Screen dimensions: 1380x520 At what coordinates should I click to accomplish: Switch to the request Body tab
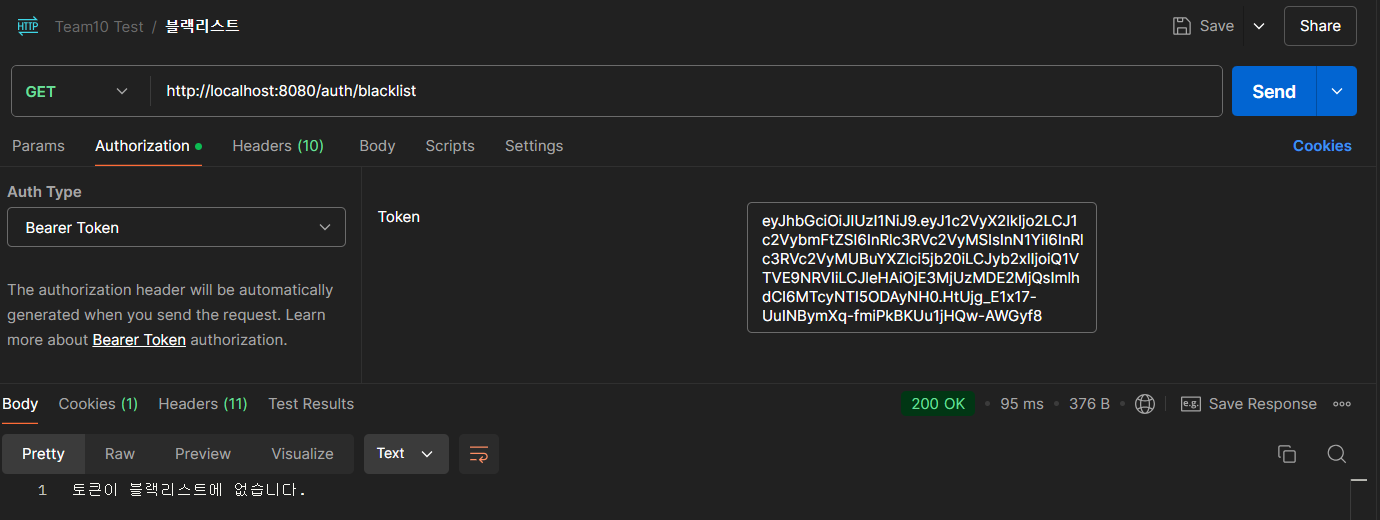coord(377,146)
